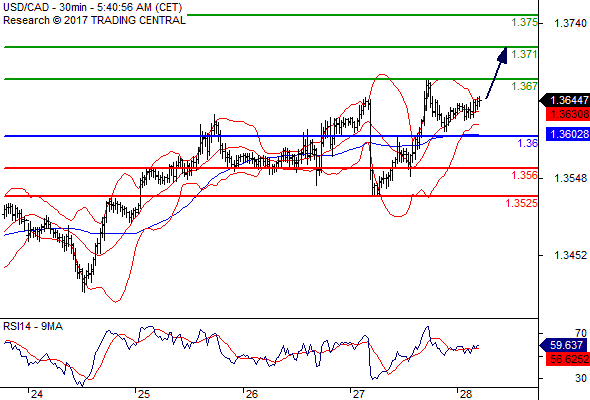Click the red 1.3525 support label
Screen dimensions: 590x400
[521, 203]
